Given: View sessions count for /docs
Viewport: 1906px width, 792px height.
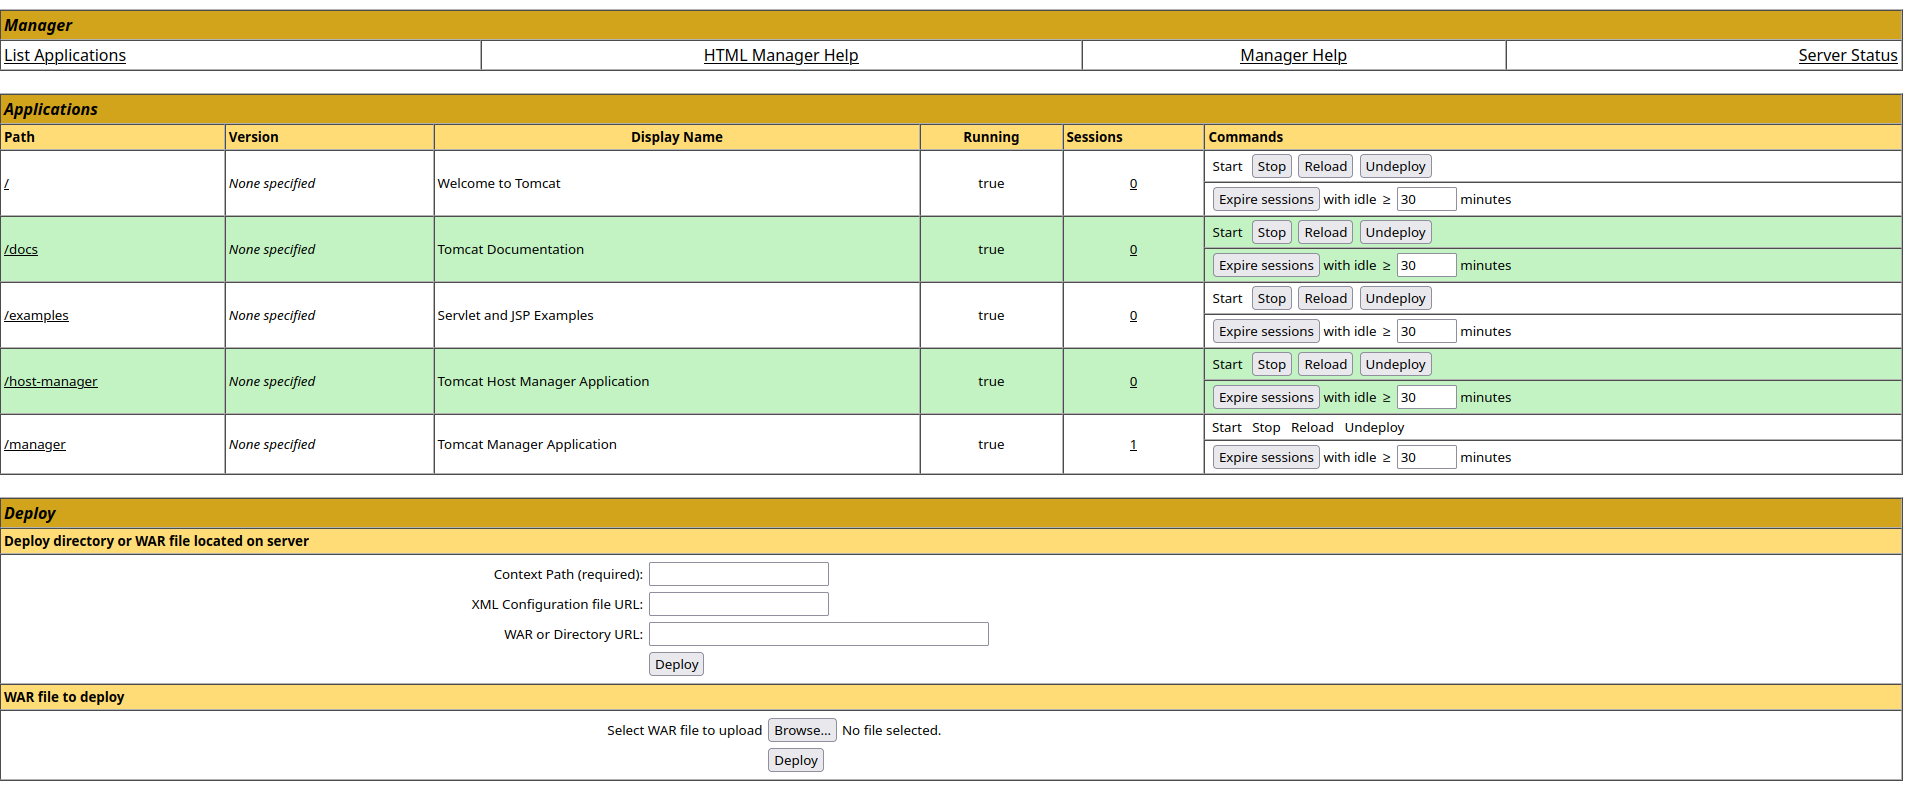Looking at the screenshot, I should [1133, 250].
